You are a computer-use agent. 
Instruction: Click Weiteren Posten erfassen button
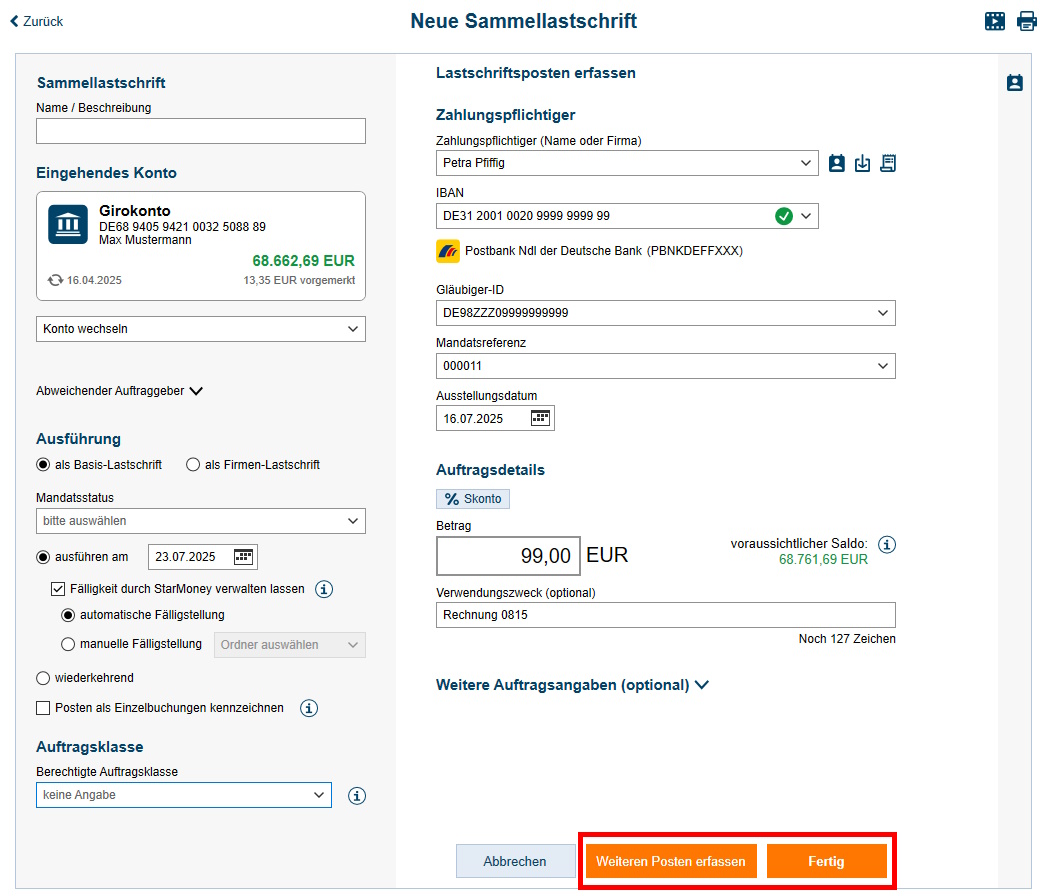pyautogui.click(x=671, y=861)
